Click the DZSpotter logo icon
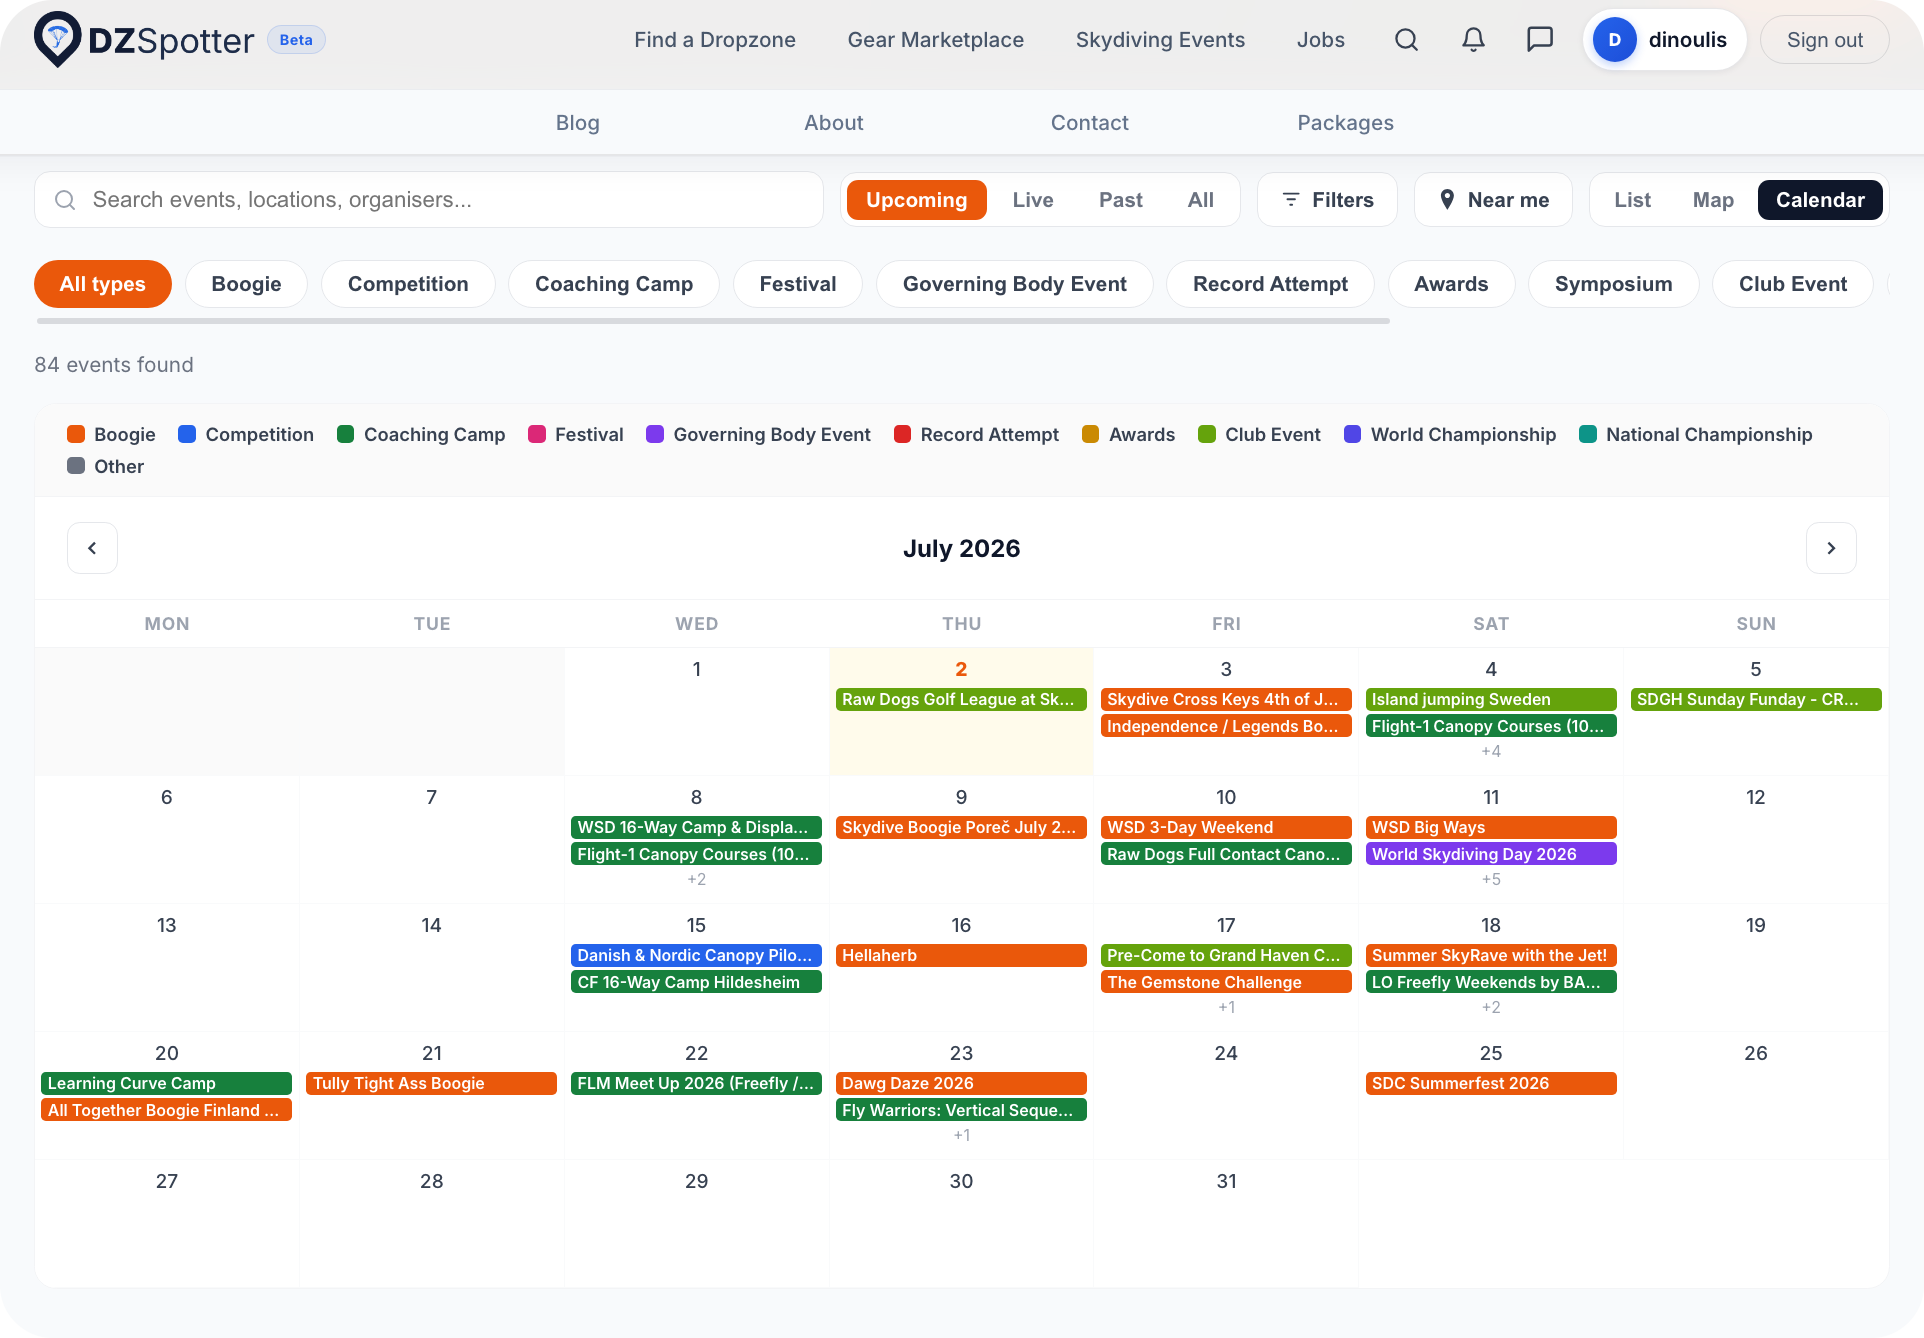Image resolution: width=1924 pixels, height=1338 pixels. 57,40
